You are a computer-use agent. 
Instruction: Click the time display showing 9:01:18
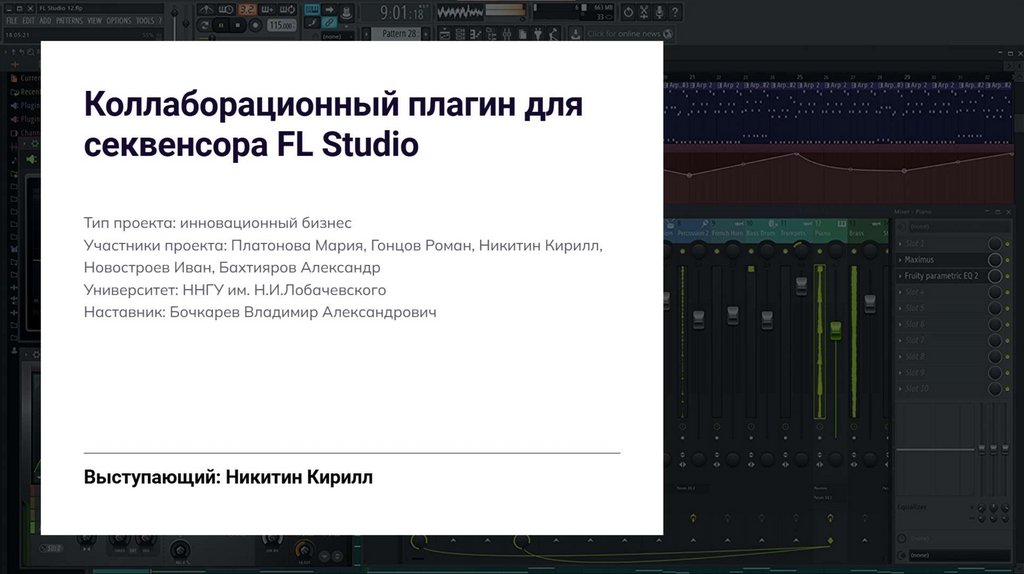[402, 12]
